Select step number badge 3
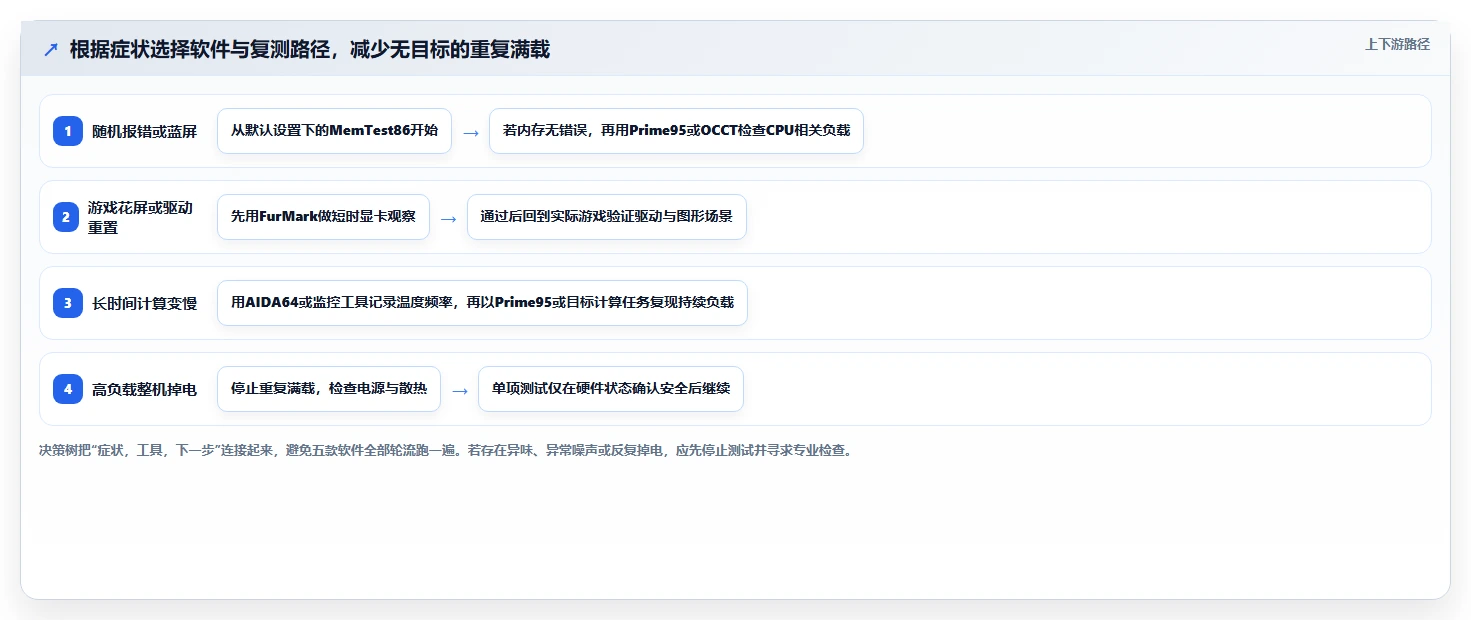This screenshot has height=620, width=1471. click(68, 303)
